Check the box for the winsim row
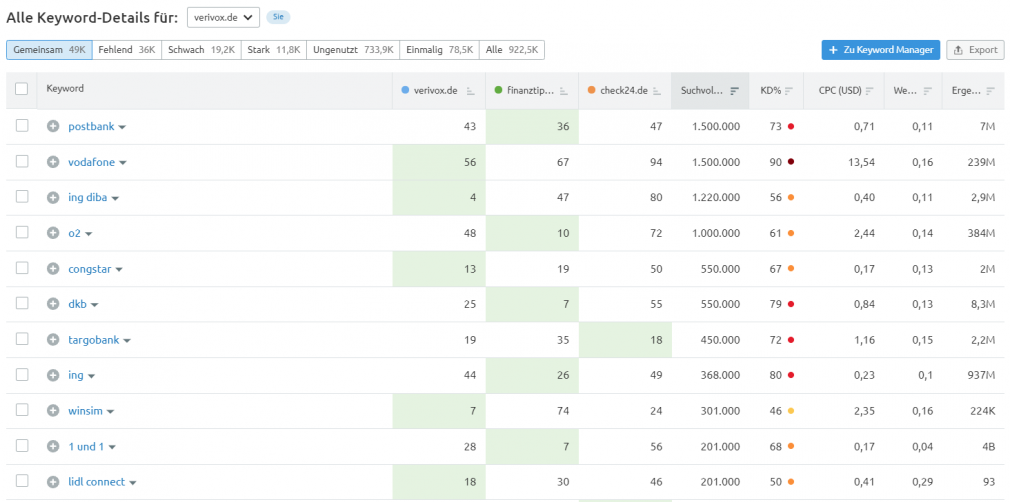 coord(22,410)
